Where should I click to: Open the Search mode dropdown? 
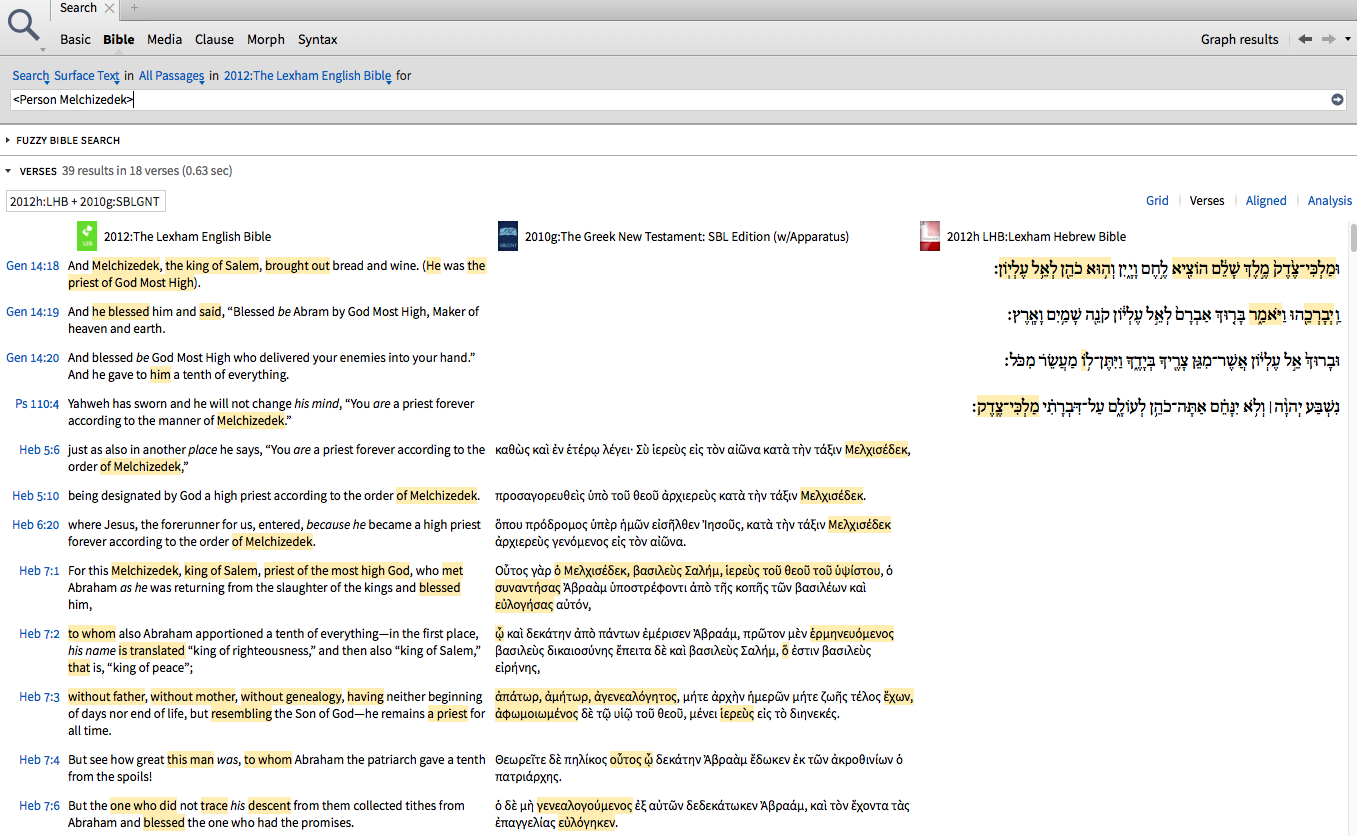31,75
